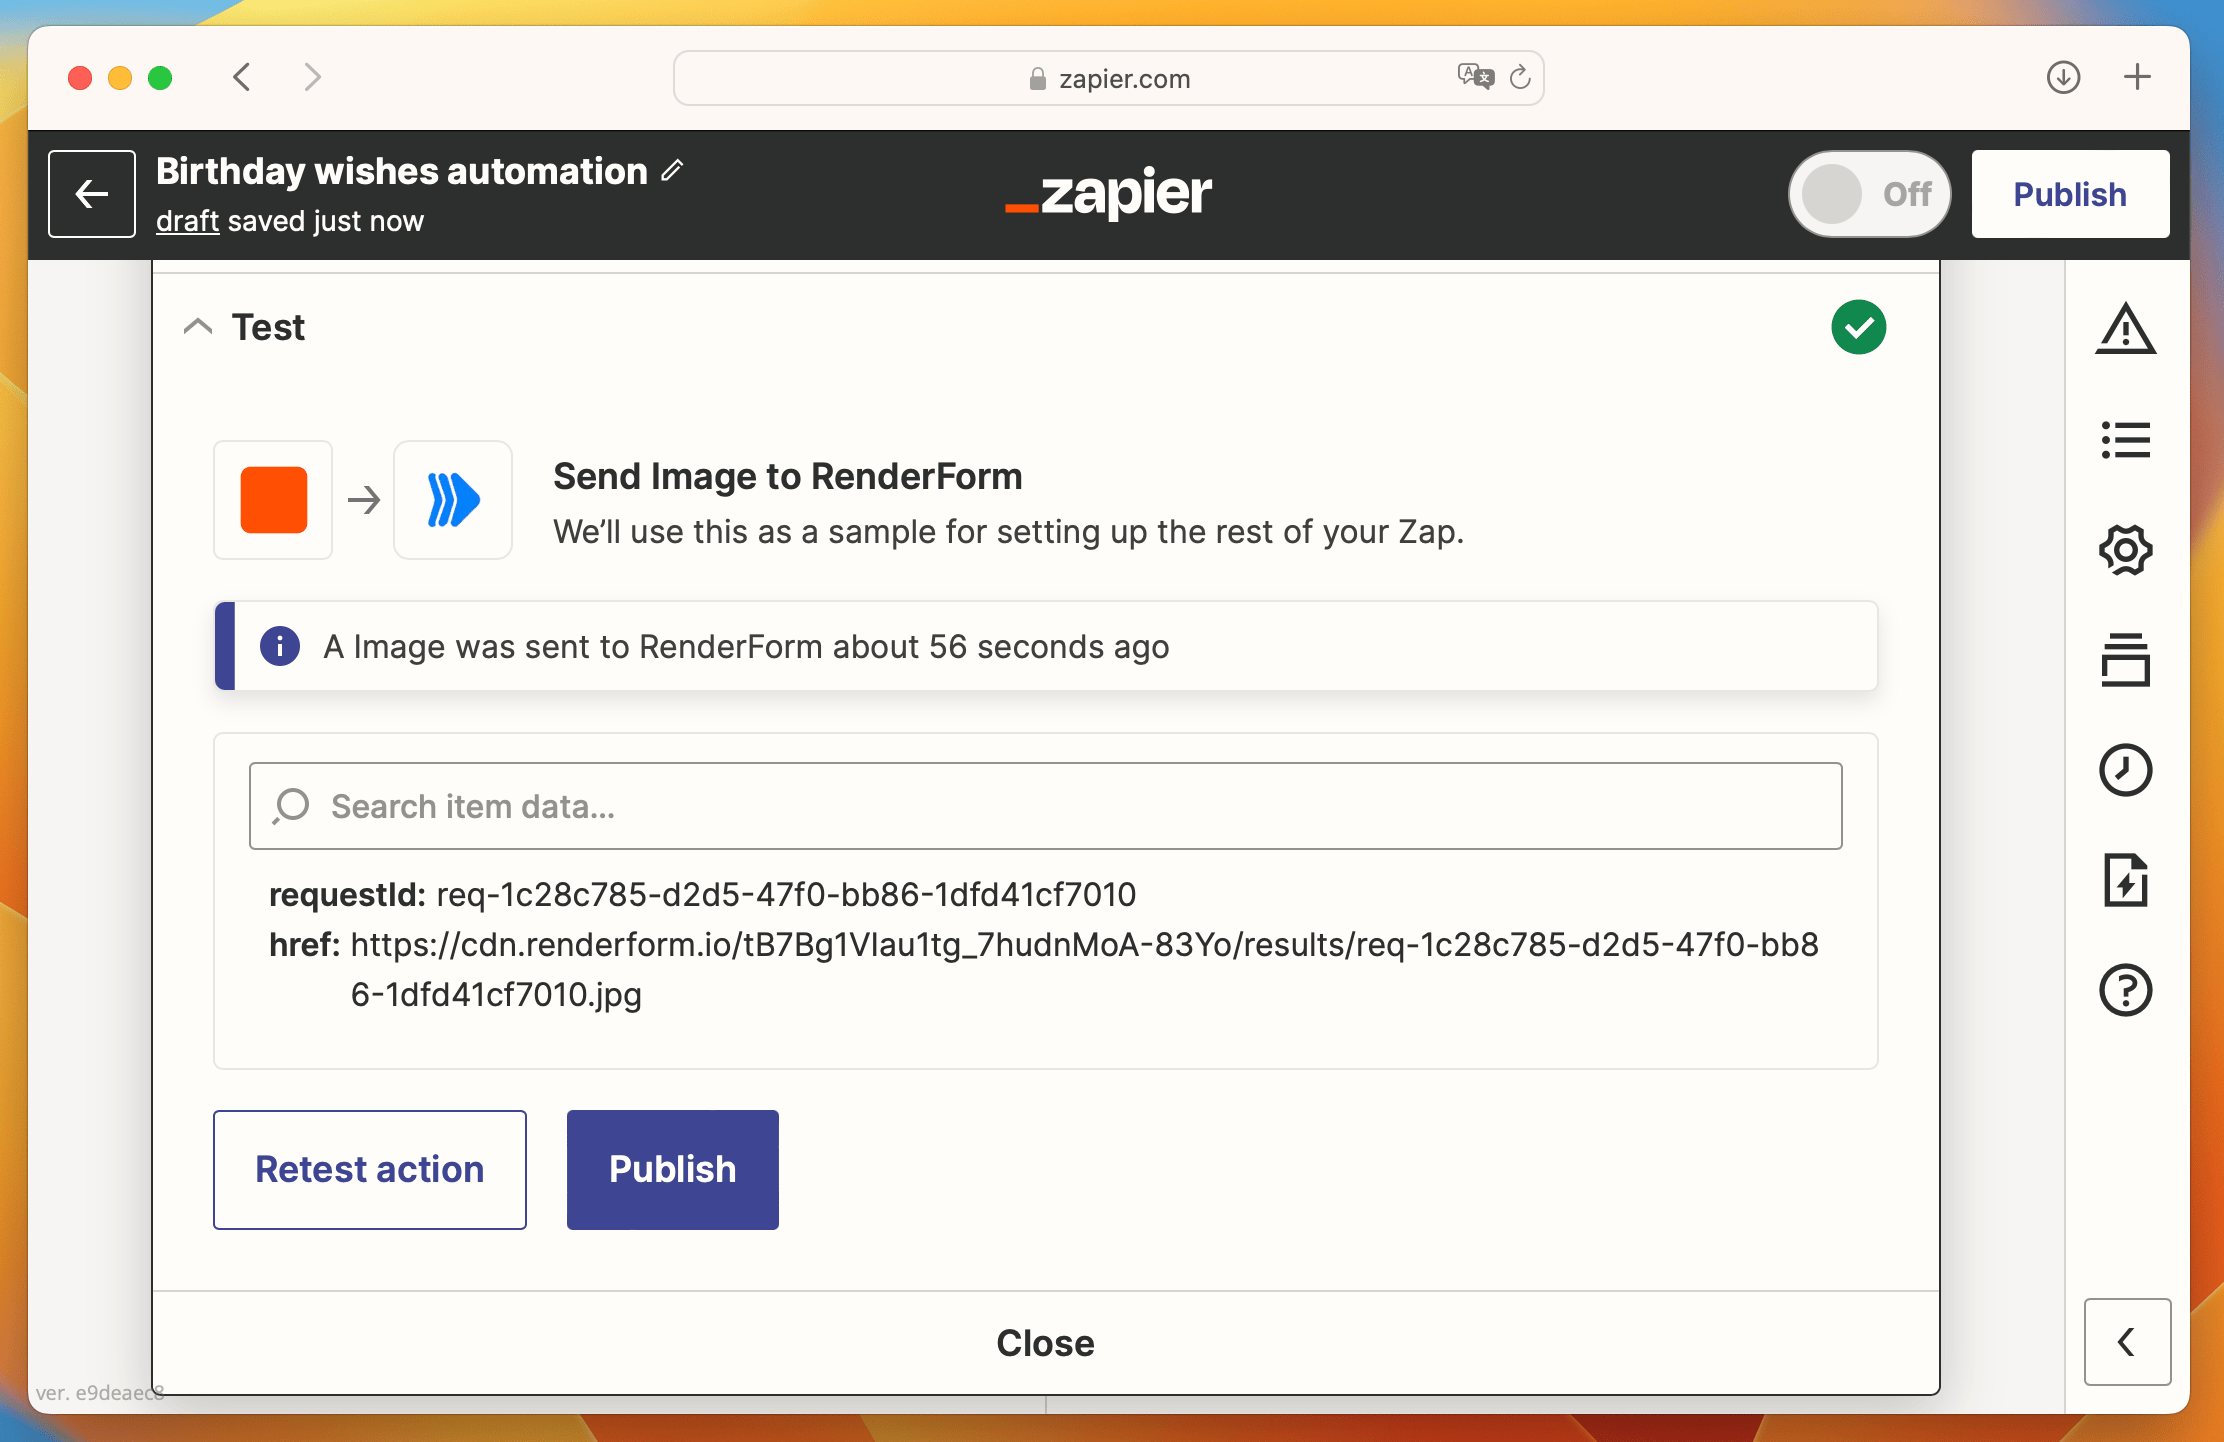Click Publish button in top header
Viewport: 2224px width, 1442px height.
2070,194
